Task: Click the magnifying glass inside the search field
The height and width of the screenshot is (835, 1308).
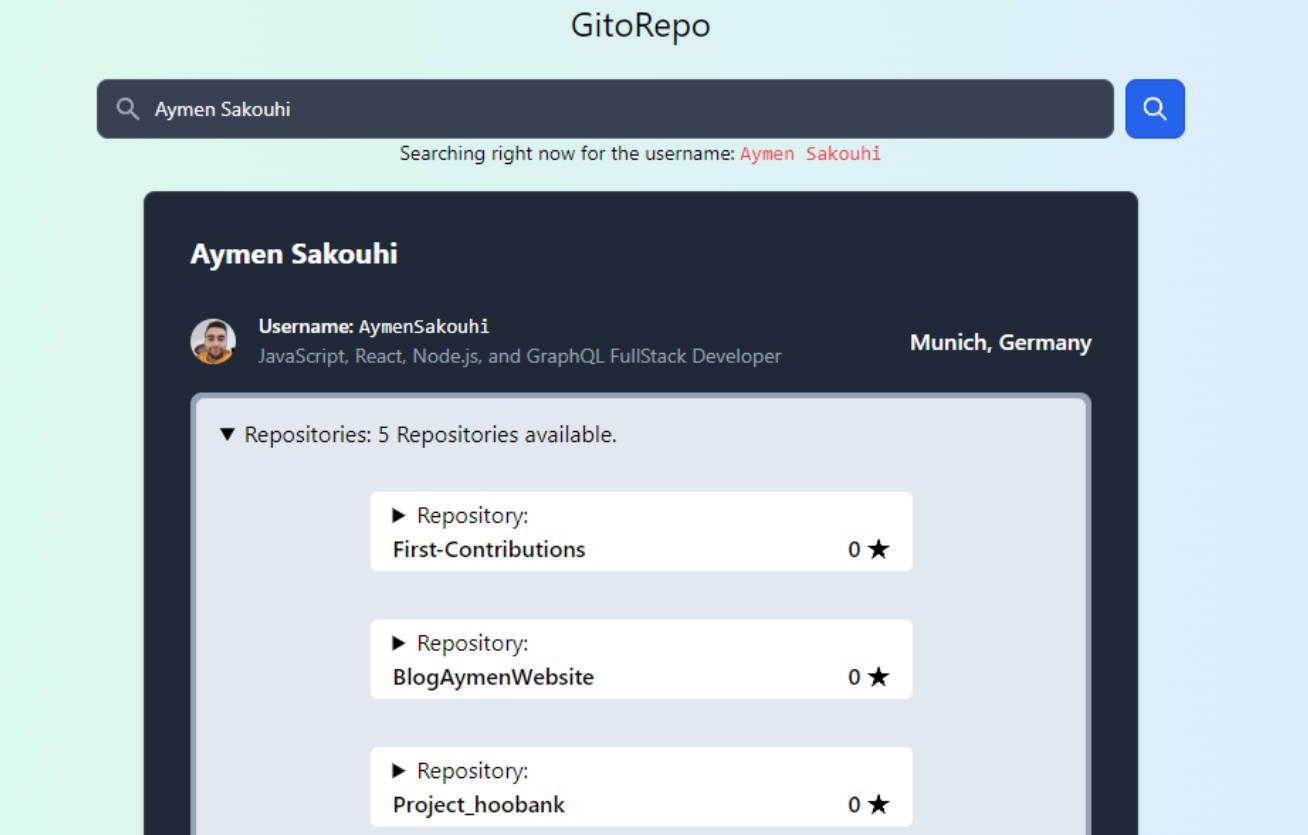Action: coord(127,108)
